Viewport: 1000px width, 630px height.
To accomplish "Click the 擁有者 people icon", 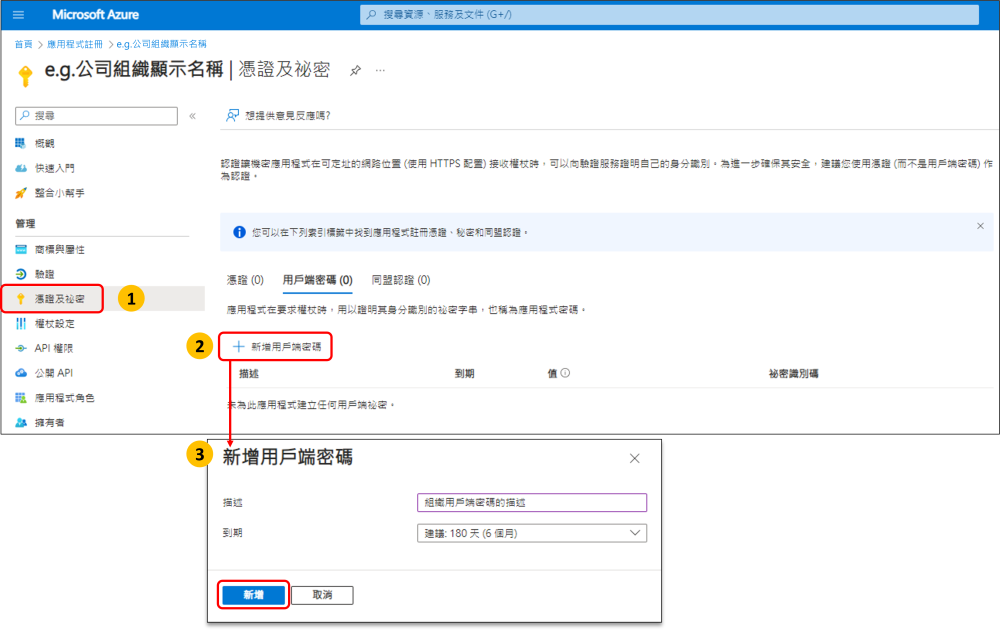I will click(x=20, y=423).
